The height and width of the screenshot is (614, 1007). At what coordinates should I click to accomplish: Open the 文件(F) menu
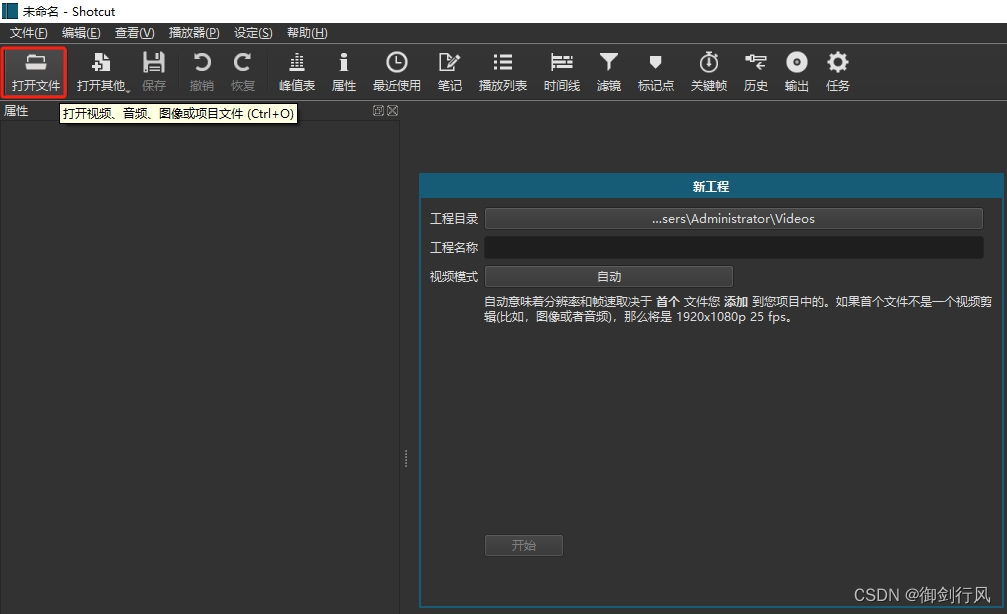(x=28, y=33)
